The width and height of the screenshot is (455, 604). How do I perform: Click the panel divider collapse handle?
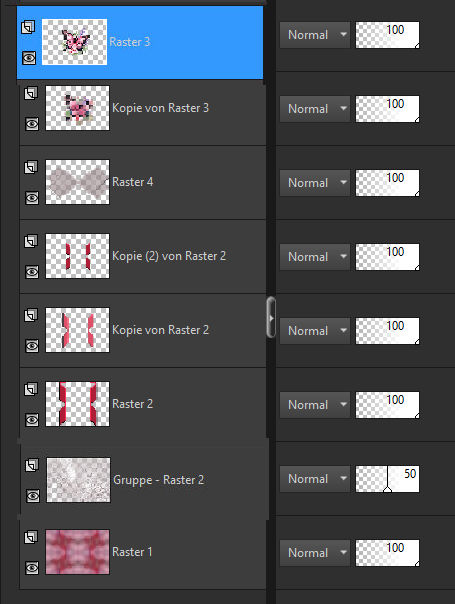[271, 317]
